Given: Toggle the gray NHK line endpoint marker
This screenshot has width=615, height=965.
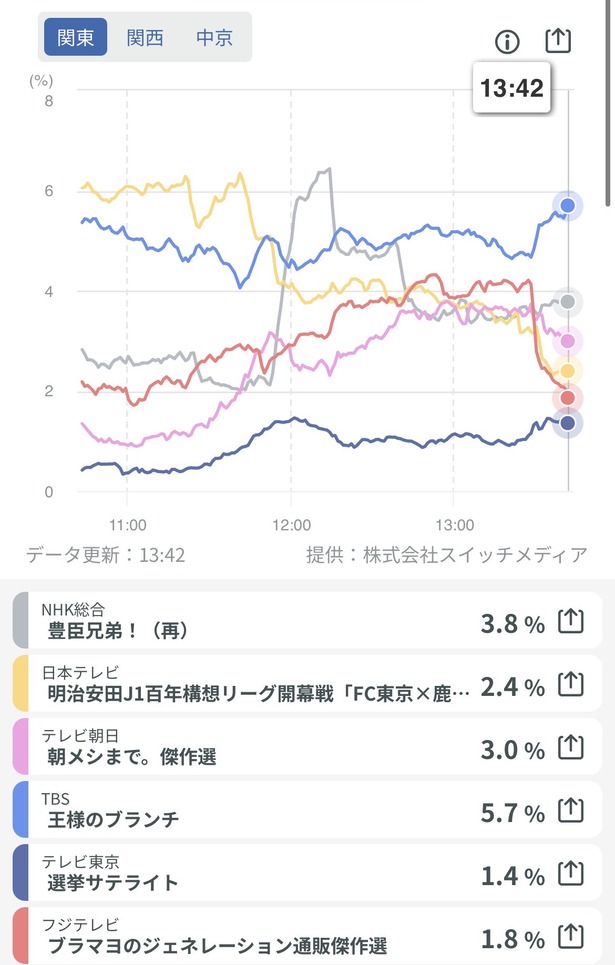Looking at the screenshot, I should click(x=567, y=303).
